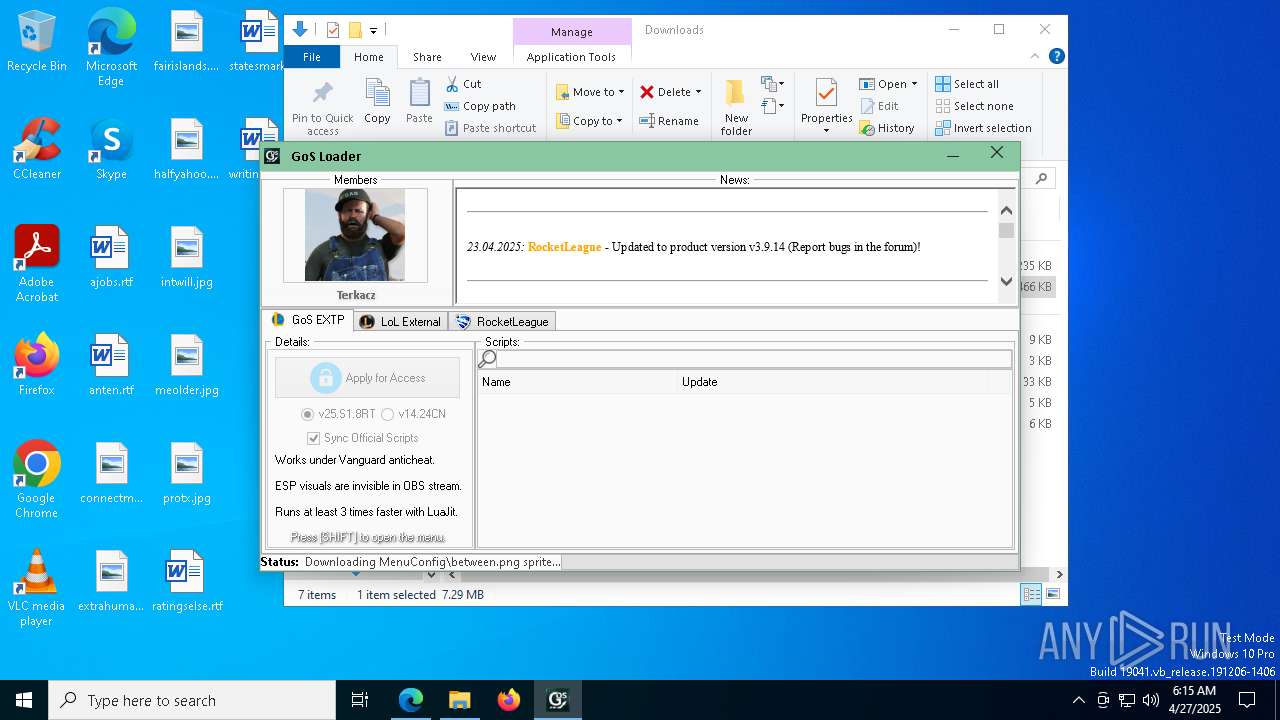This screenshot has height=720, width=1280.
Task: Click the Apply for Access button
Action: (x=367, y=378)
